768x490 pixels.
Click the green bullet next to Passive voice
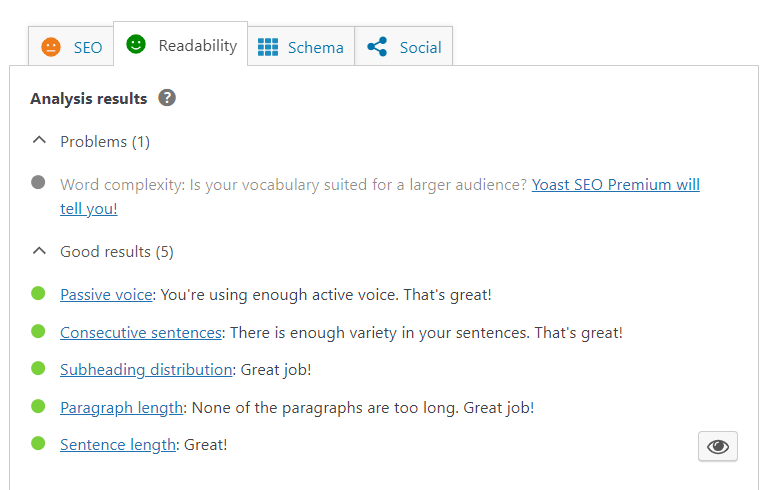click(38, 293)
